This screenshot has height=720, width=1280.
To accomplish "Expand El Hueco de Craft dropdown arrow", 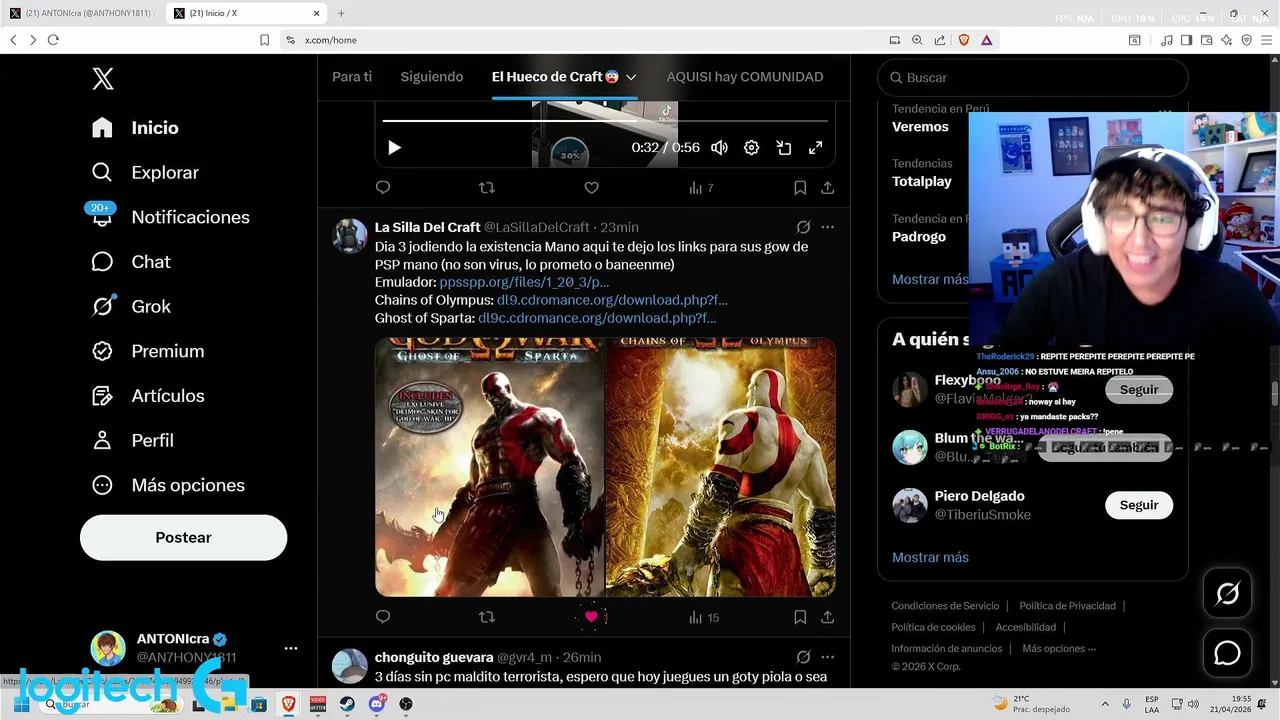I will pos(631,77).
